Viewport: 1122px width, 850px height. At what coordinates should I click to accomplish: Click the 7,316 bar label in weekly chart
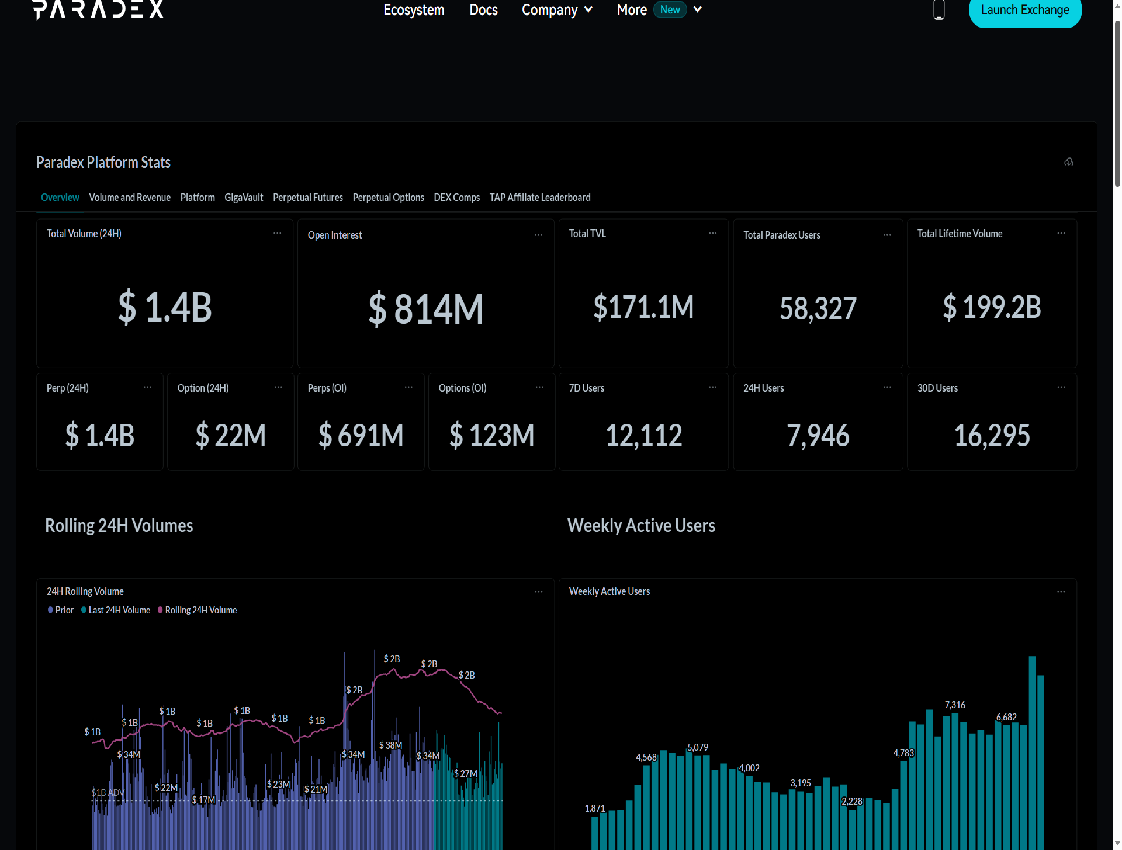[x=955, y=705]
